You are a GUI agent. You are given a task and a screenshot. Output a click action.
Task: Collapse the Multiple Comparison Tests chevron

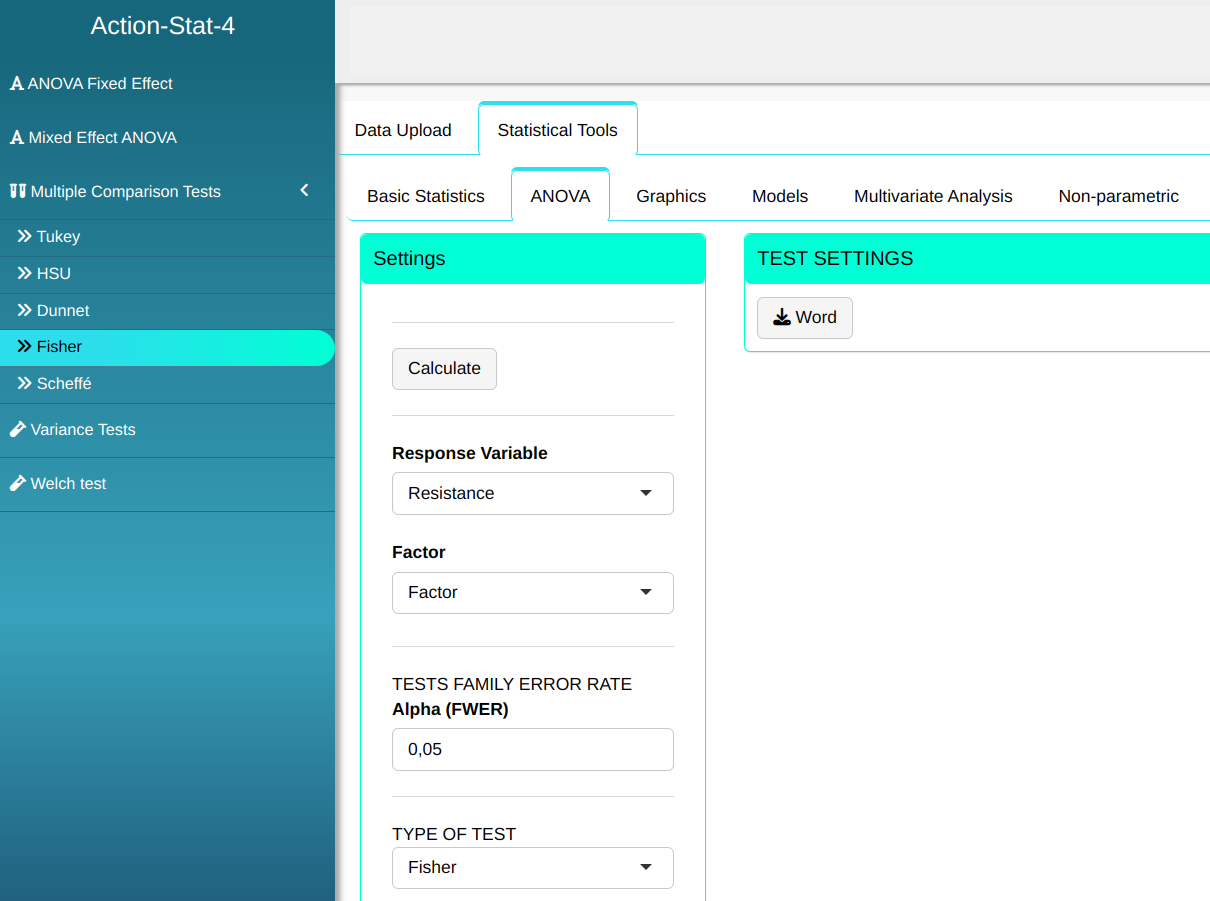pyautogui.click(x=304, y=191)
